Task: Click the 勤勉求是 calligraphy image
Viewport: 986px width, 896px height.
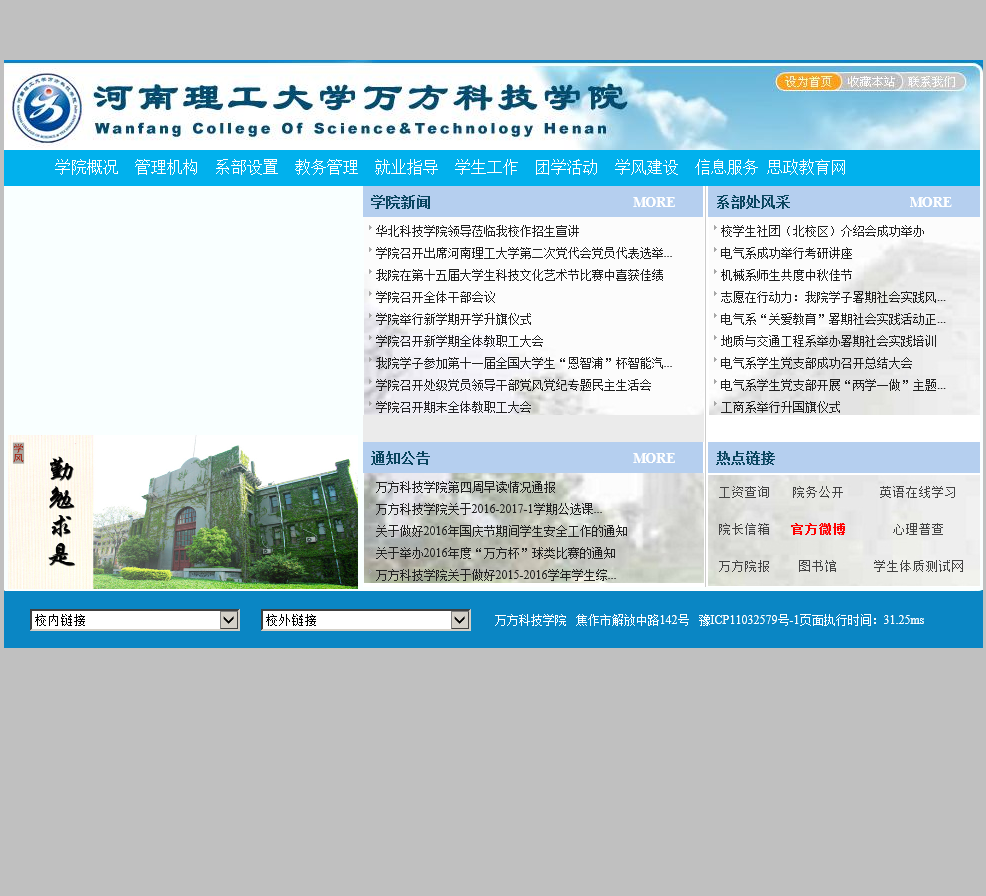Action: (51, 512)
